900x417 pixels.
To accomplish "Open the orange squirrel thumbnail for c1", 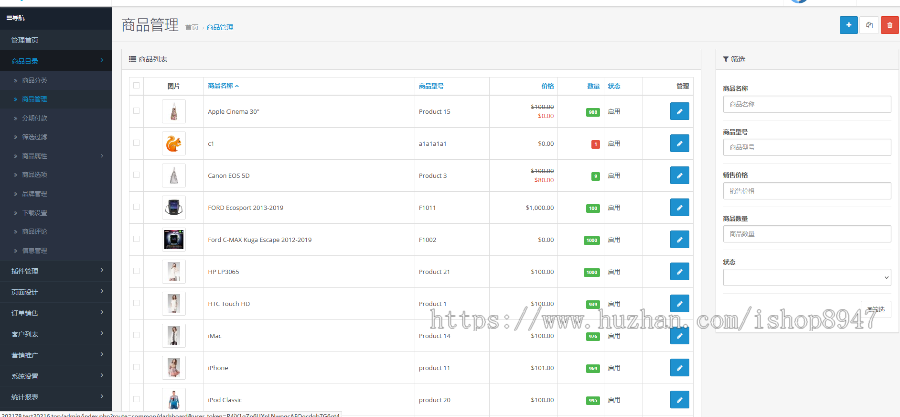I will (x=173, y=143).
